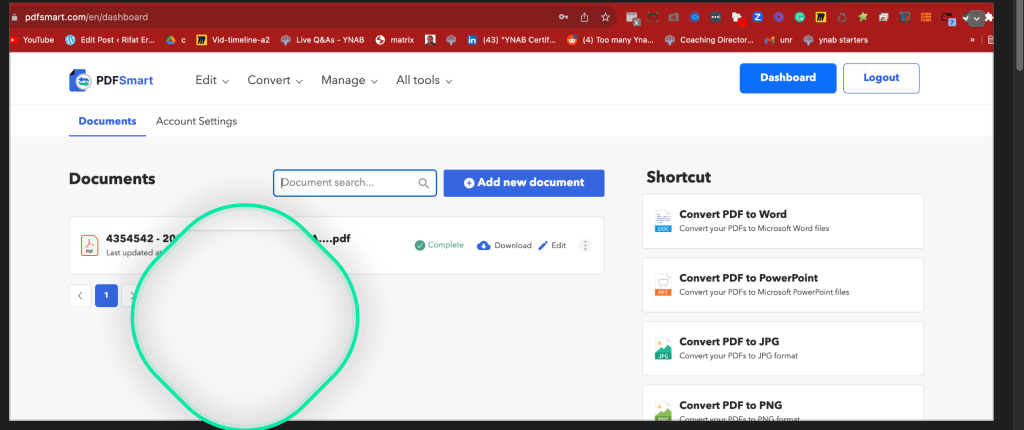Click the PDFSmart logo
Screen dimensions: 1024x430
(111, 80)
